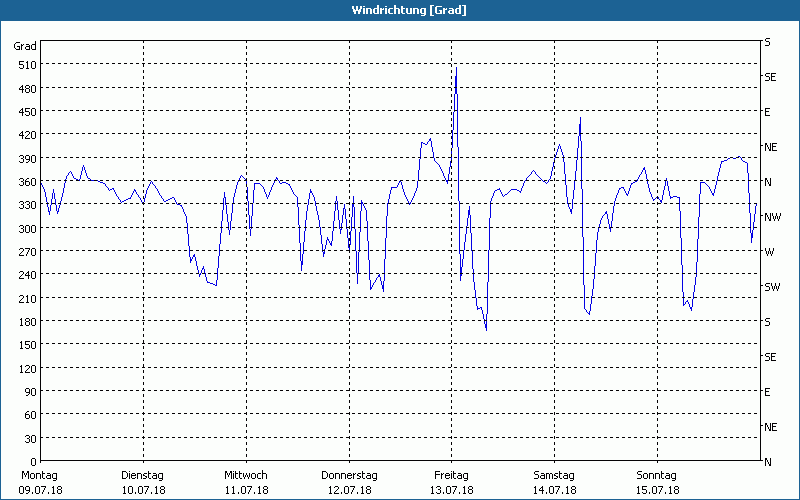This screenshot has height=500, width=800.
Task: Click the Samstag spike reaching above 420
Action: tap(581, 118)
